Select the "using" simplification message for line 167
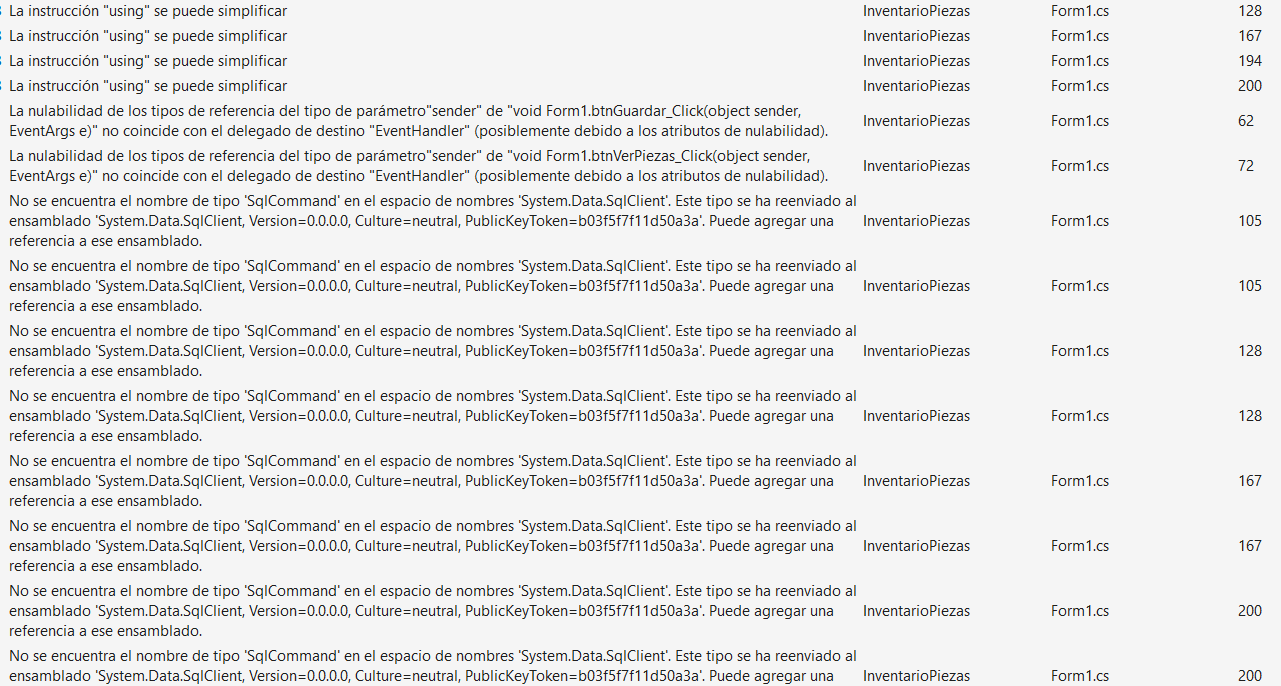 coord(148,36)
